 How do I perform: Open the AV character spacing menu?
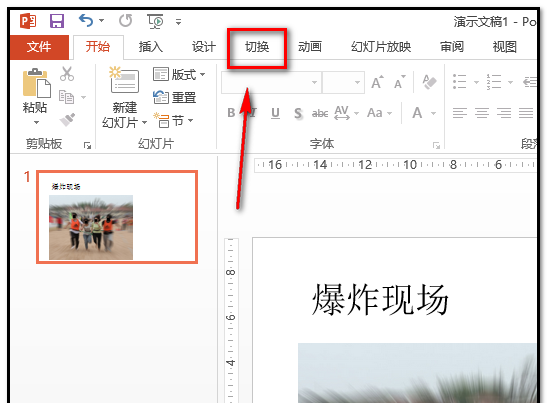tap(346, 113)
